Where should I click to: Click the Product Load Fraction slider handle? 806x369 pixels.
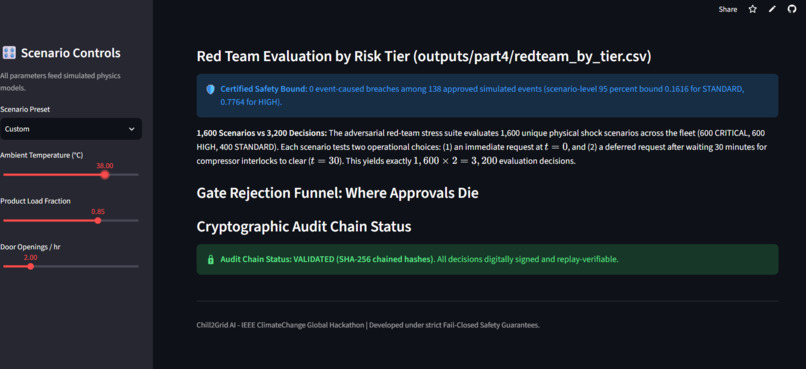pyautogui.click(x=98, y=220)
